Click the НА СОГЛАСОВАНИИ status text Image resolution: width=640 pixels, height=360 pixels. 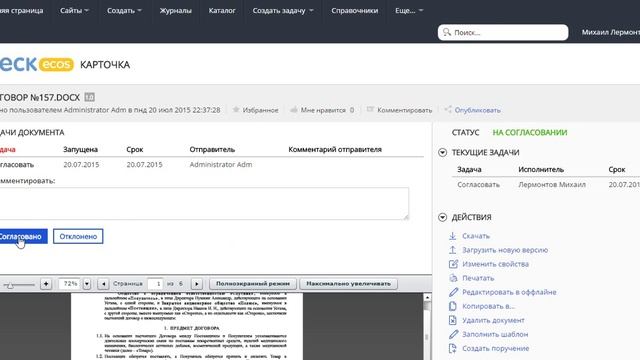click(530, 132)
